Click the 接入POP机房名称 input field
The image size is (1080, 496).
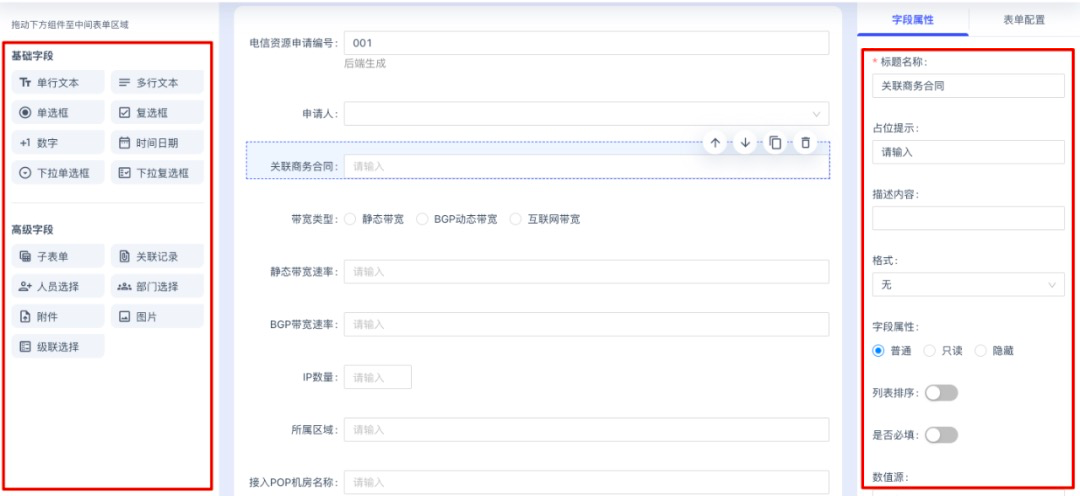[587, 482]
